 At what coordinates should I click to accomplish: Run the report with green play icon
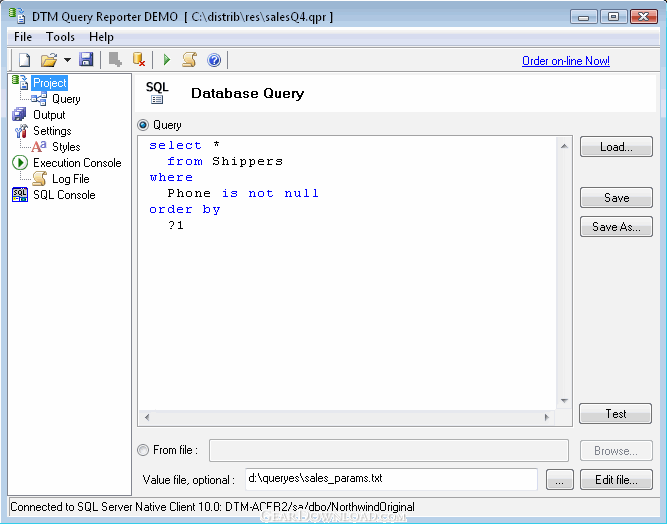pos(167,60)
